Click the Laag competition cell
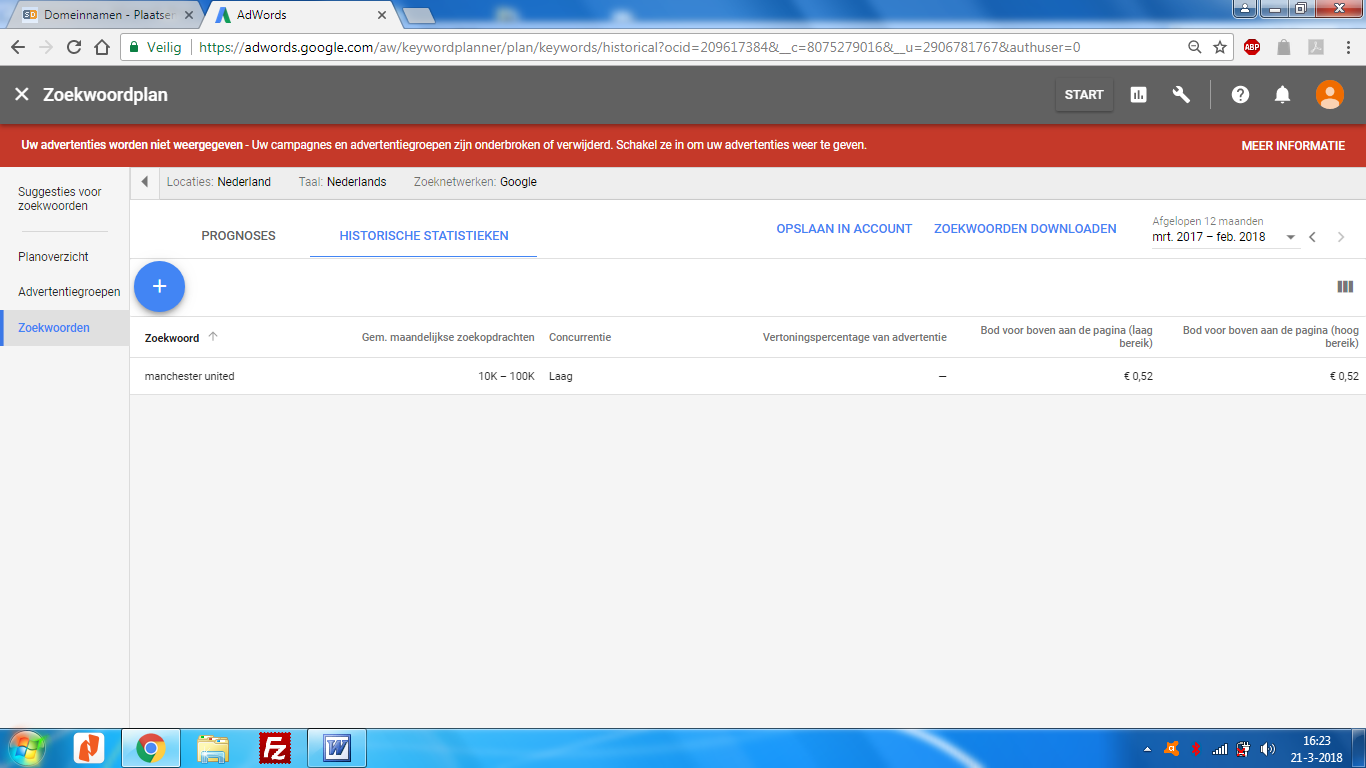1366x768 pixels. click(561, 376)
